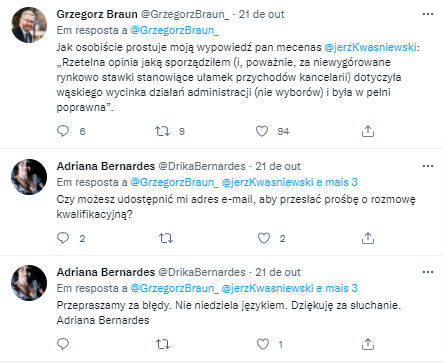
Task: Retweet Grzegorz Braun's tweet with 9 retweets
Action: click(163, 131)
